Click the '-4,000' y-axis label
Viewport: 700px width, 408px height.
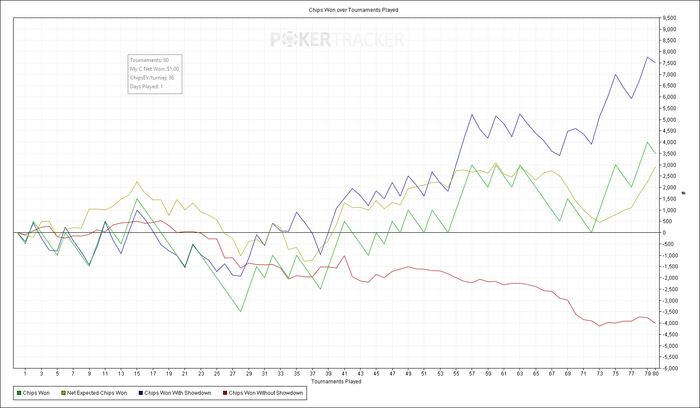click(670, 323)
